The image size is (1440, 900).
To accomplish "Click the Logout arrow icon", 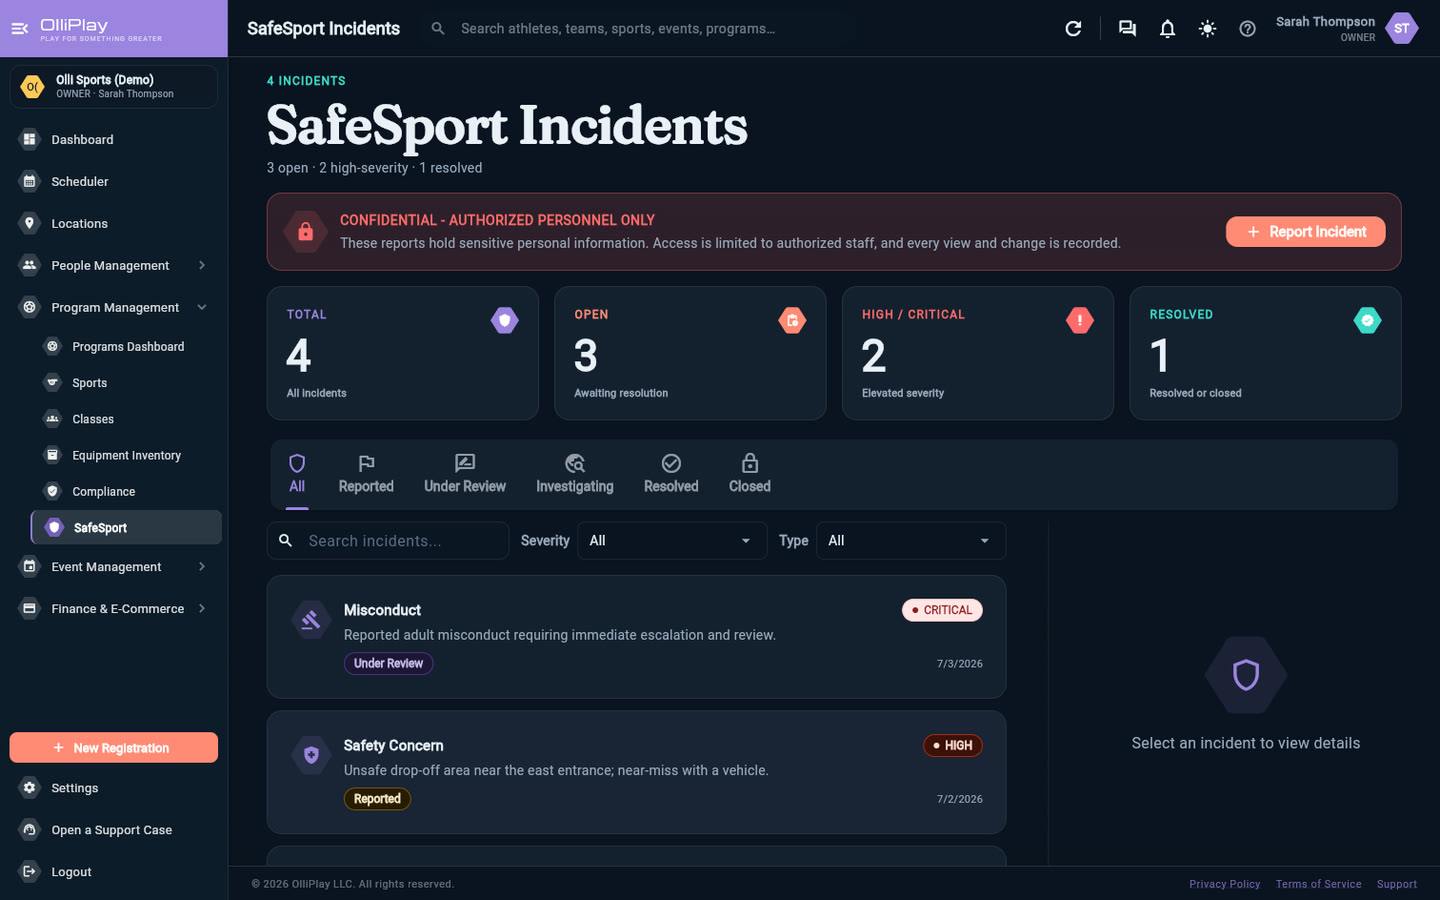I will [x=29, y=872].
